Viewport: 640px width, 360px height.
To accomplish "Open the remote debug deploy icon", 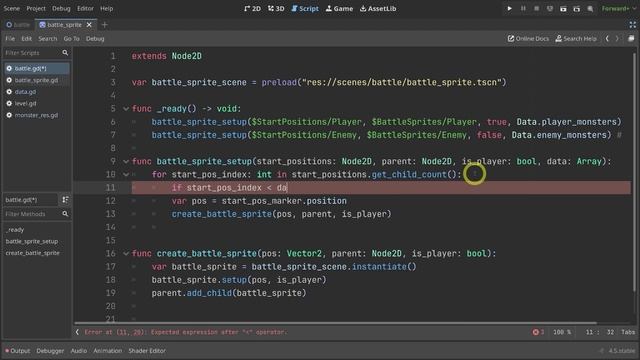I will click(x=550, y=8).
